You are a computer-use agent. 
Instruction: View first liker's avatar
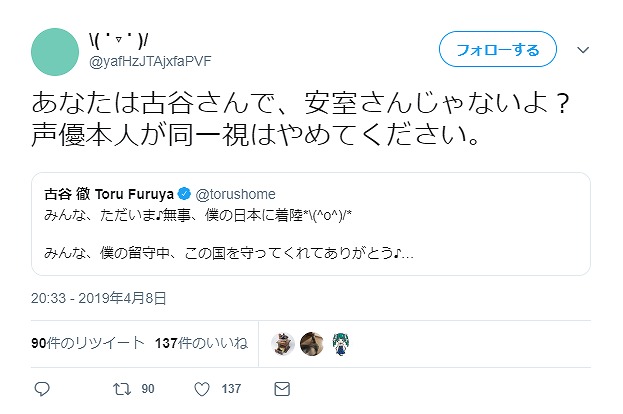click(283, 345)
